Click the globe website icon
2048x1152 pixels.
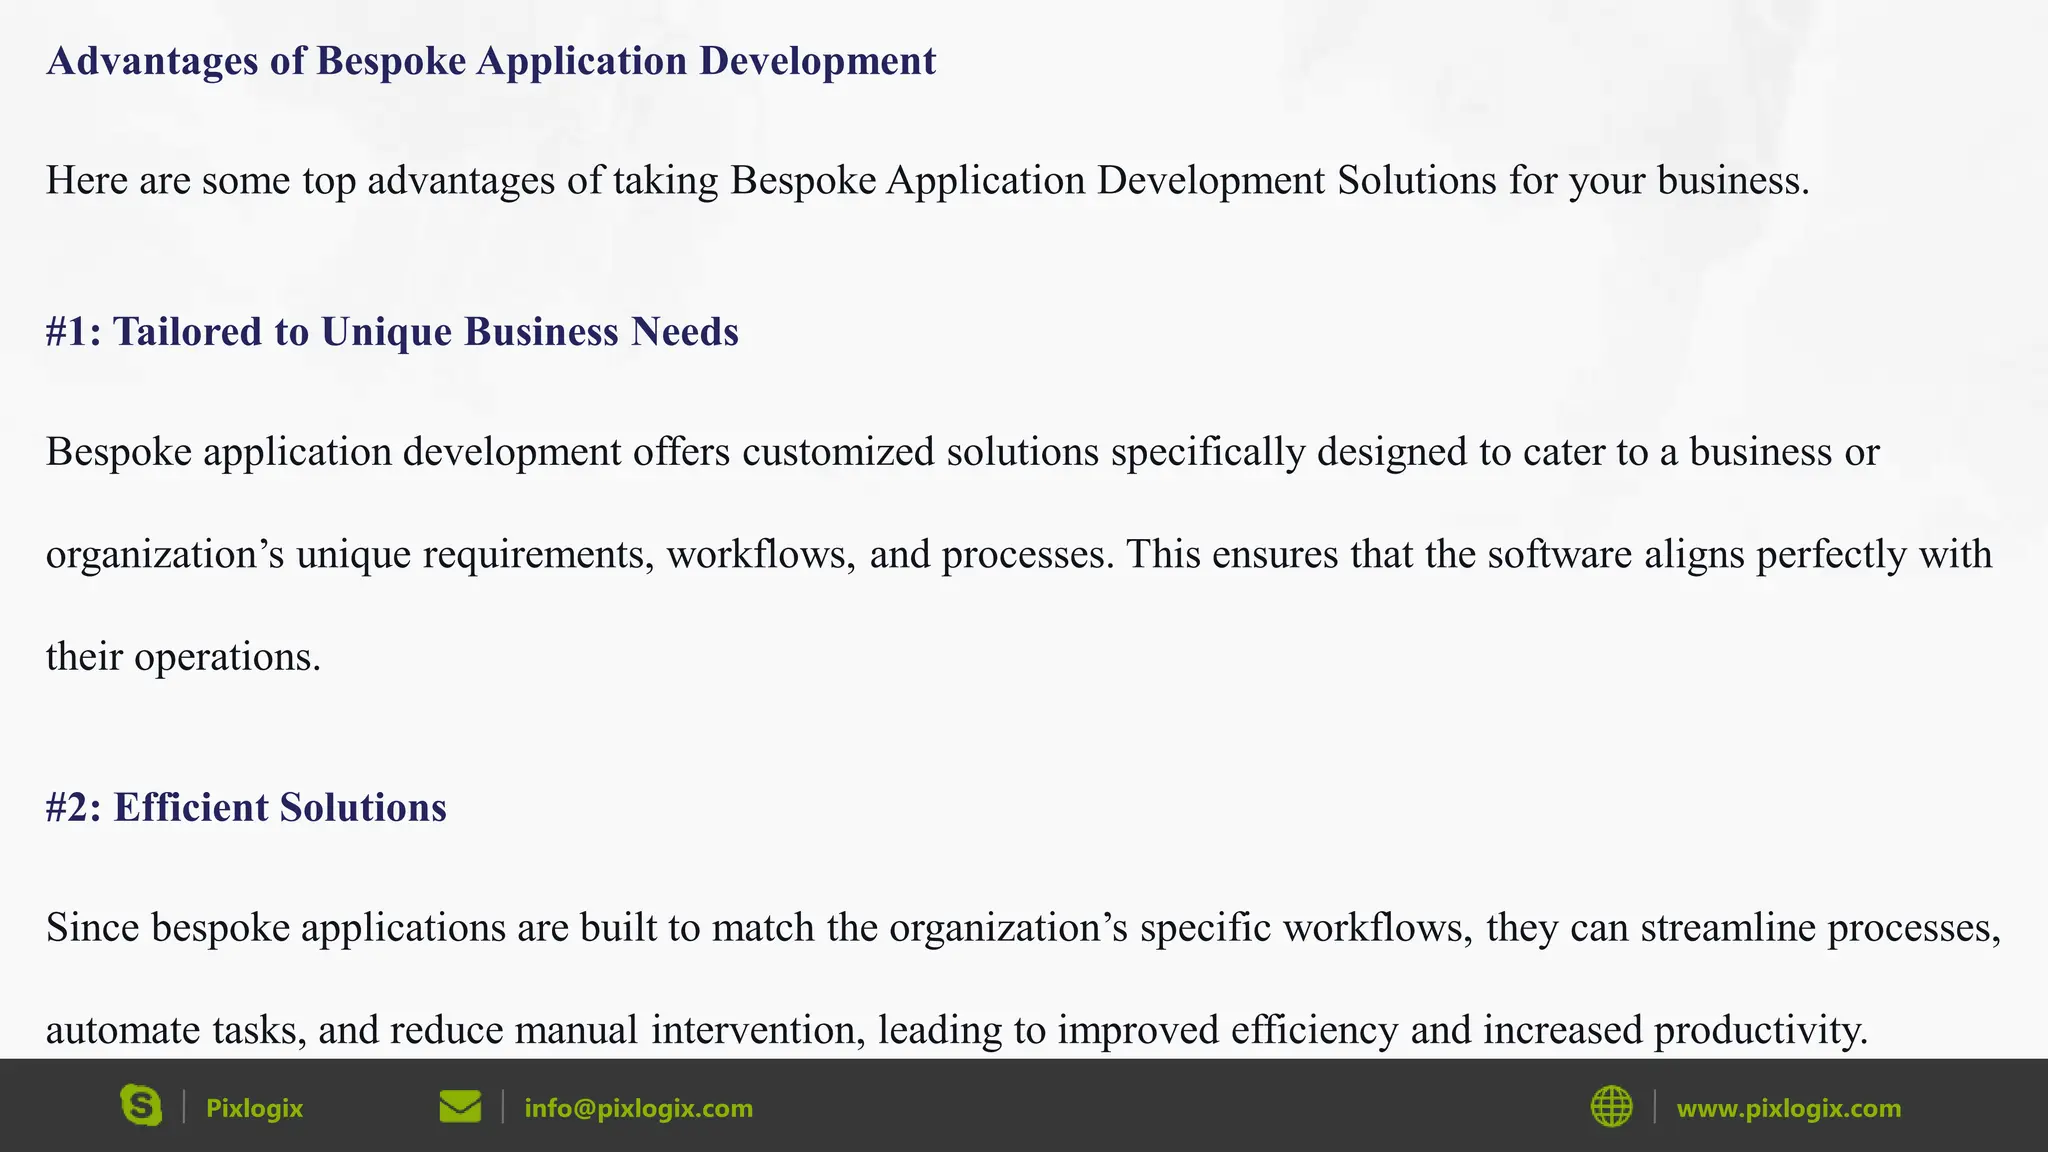pos(1611,1107)
